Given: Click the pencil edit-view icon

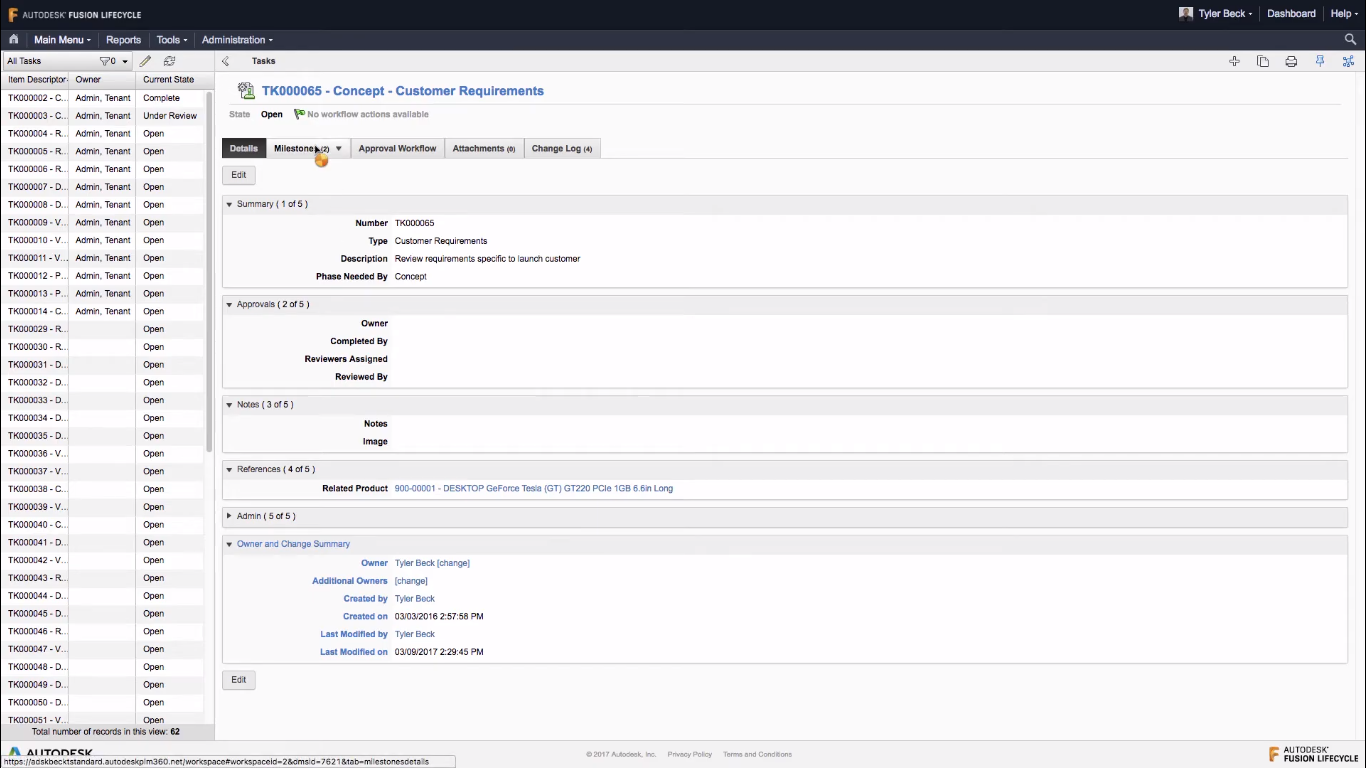Looking at the screenshot, I should [145, 61].
